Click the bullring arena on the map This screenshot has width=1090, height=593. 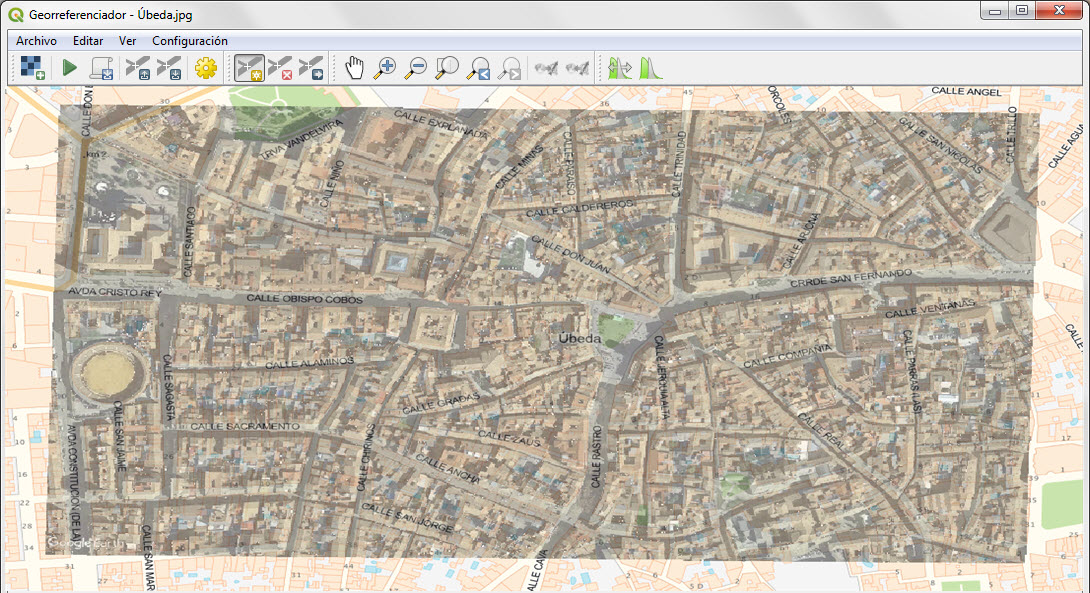(x=108, y=374)
